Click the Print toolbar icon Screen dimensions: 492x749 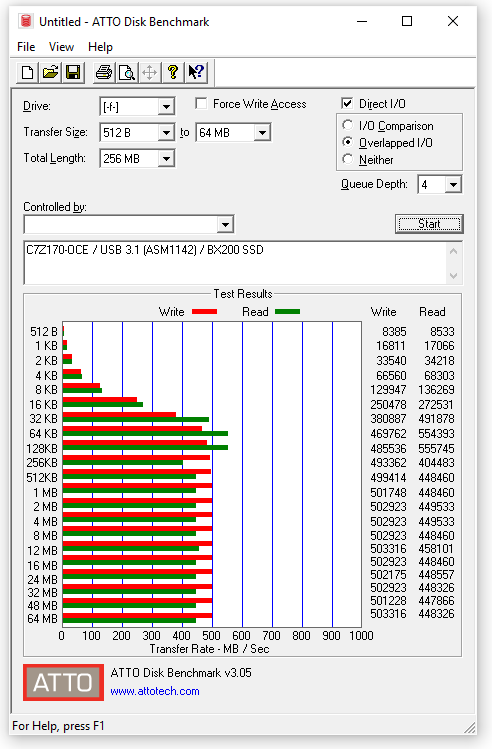104,73
